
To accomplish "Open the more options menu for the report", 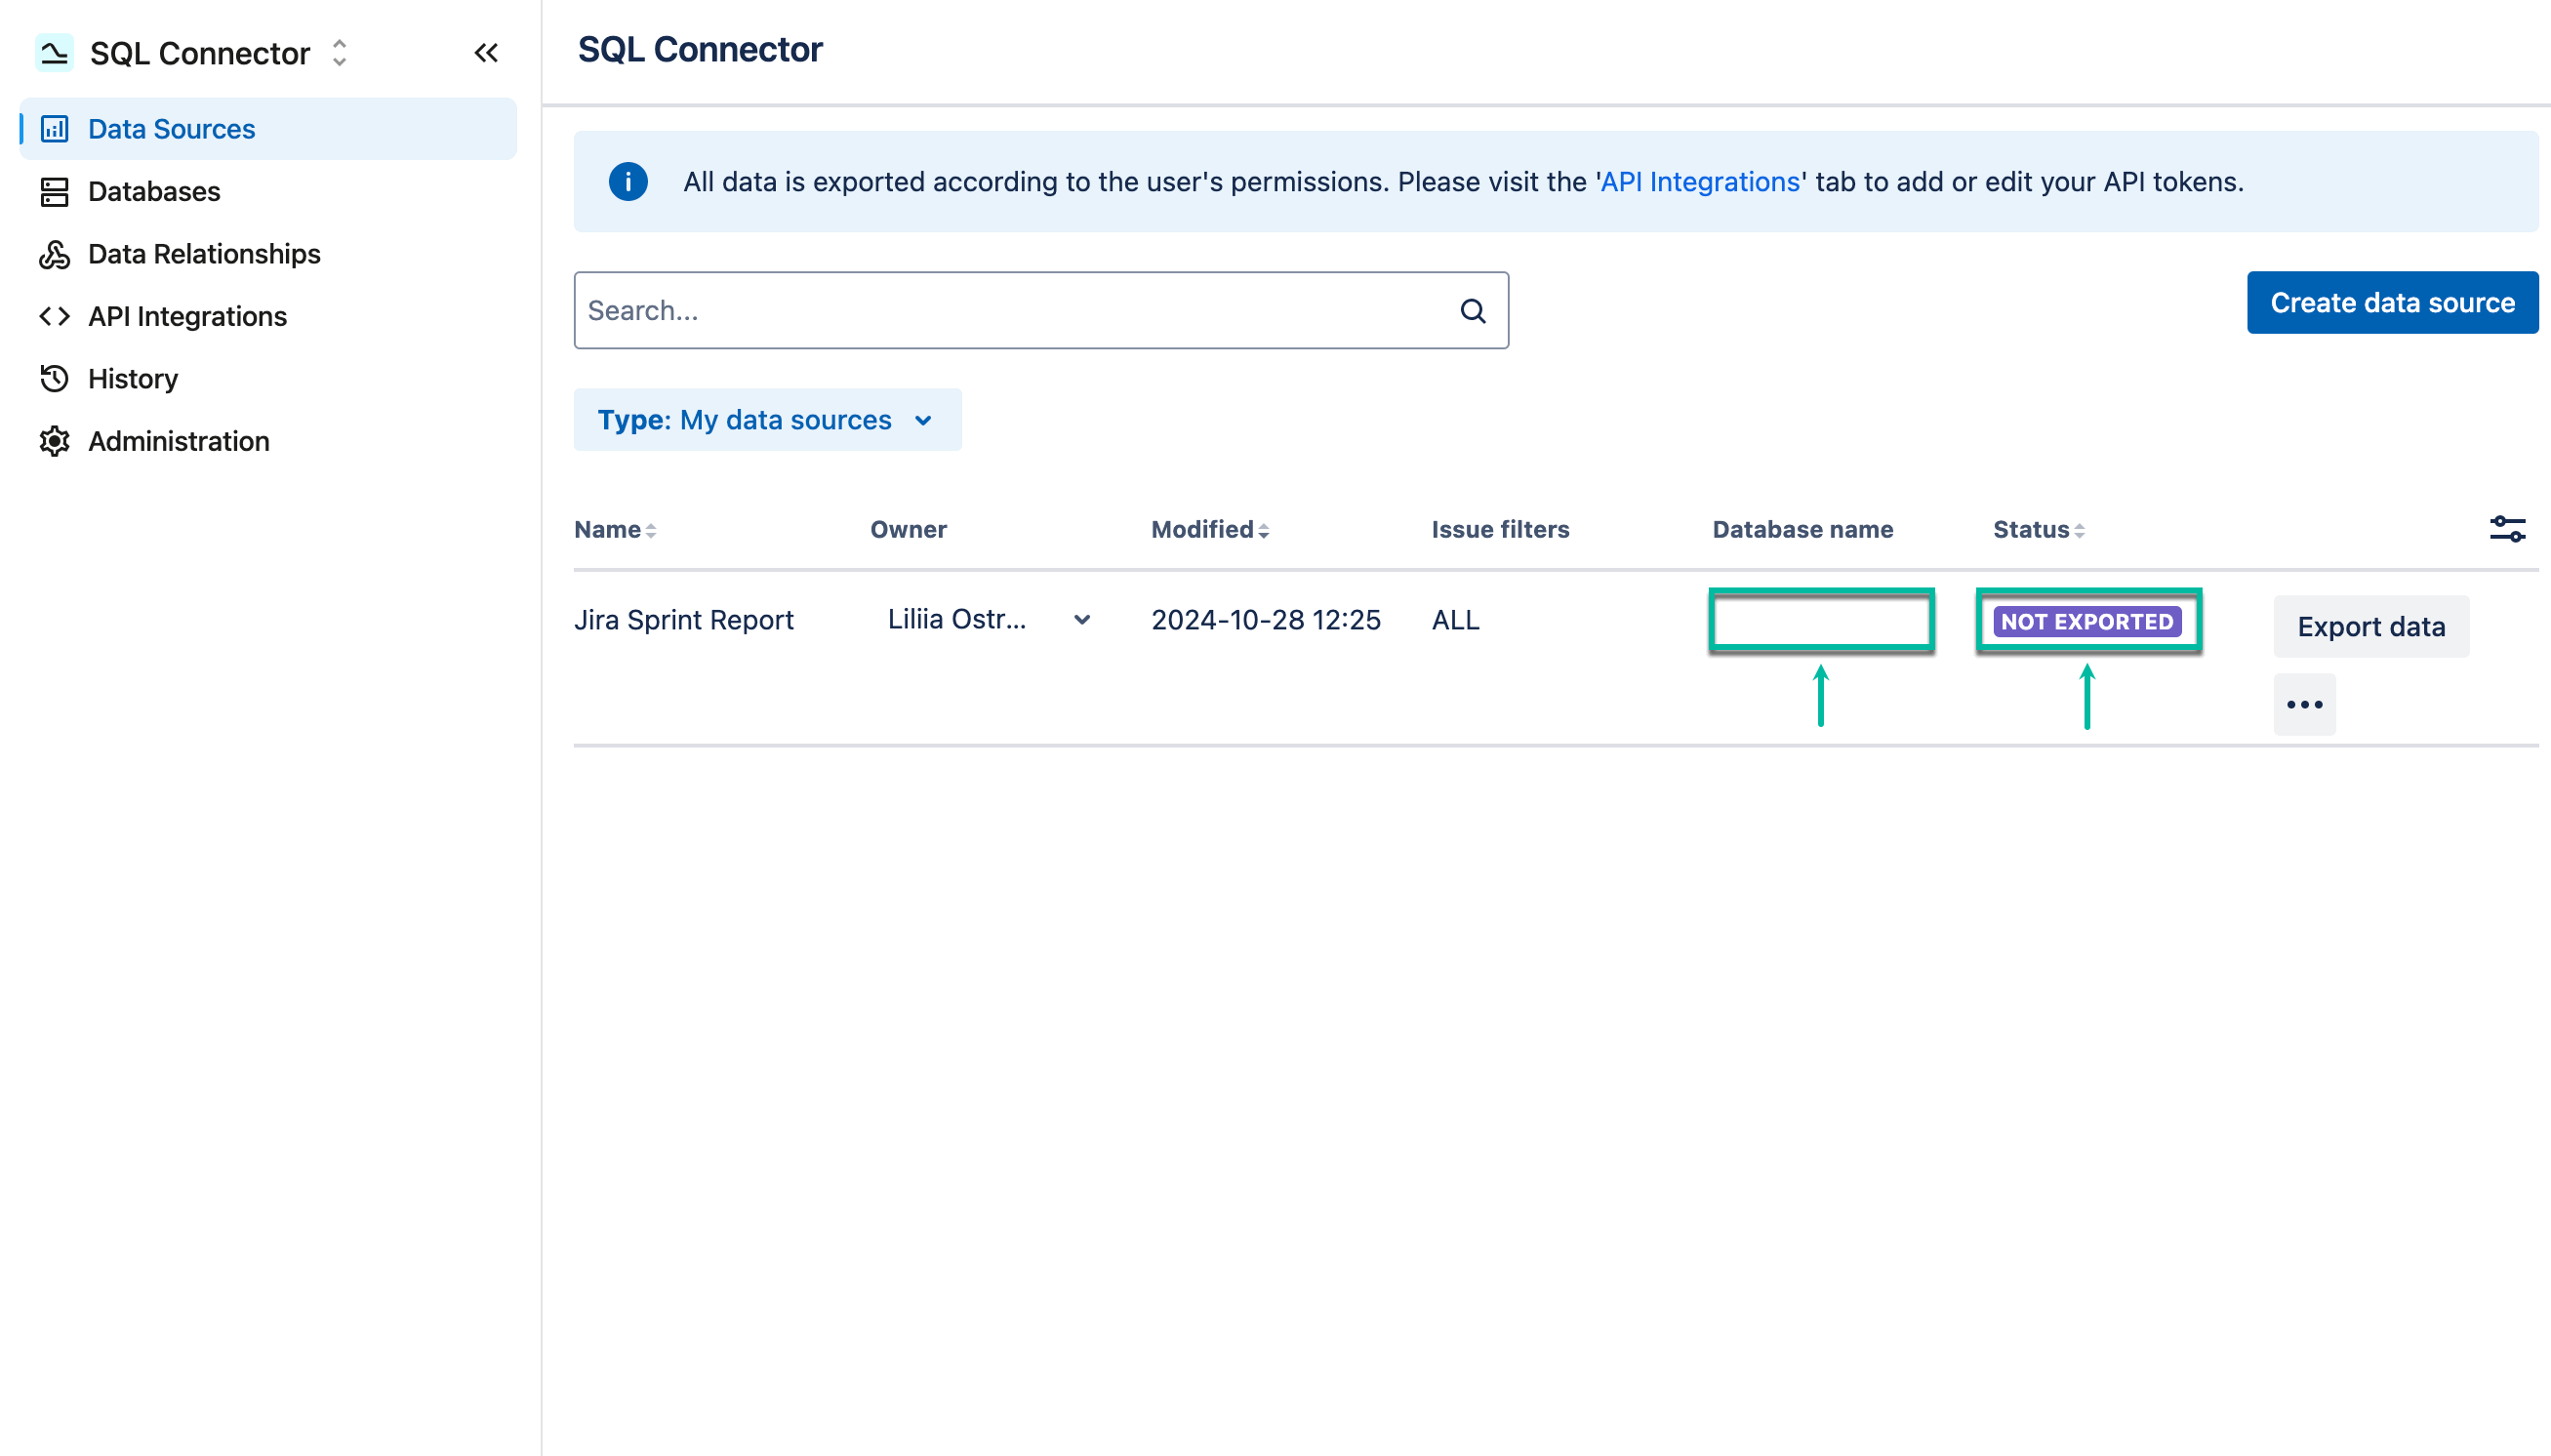I will [x=2303, y=703].
